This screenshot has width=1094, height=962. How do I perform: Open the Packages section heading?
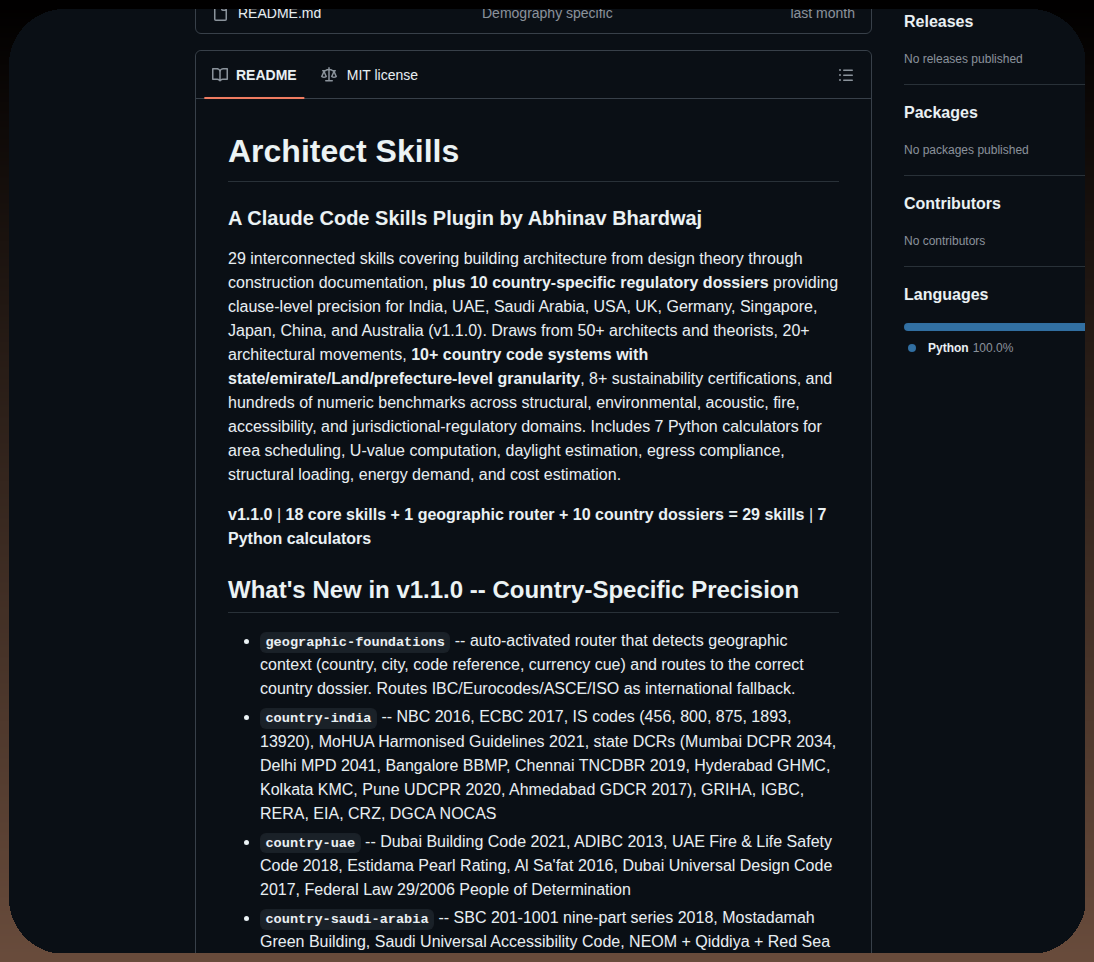941,112
